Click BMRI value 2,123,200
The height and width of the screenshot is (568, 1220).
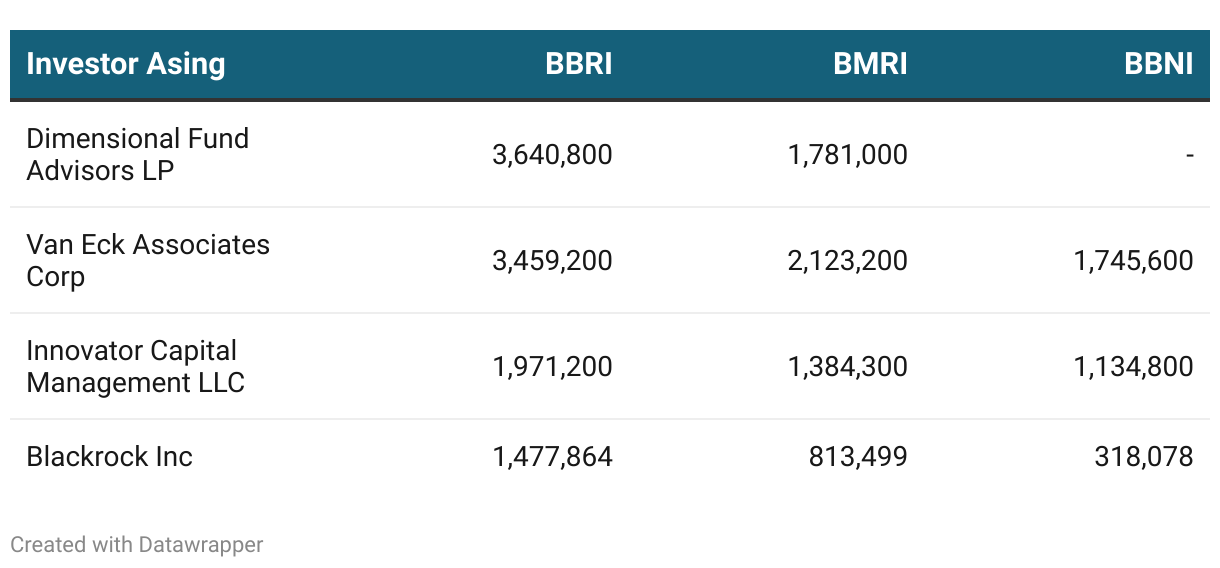pos(848,261)
